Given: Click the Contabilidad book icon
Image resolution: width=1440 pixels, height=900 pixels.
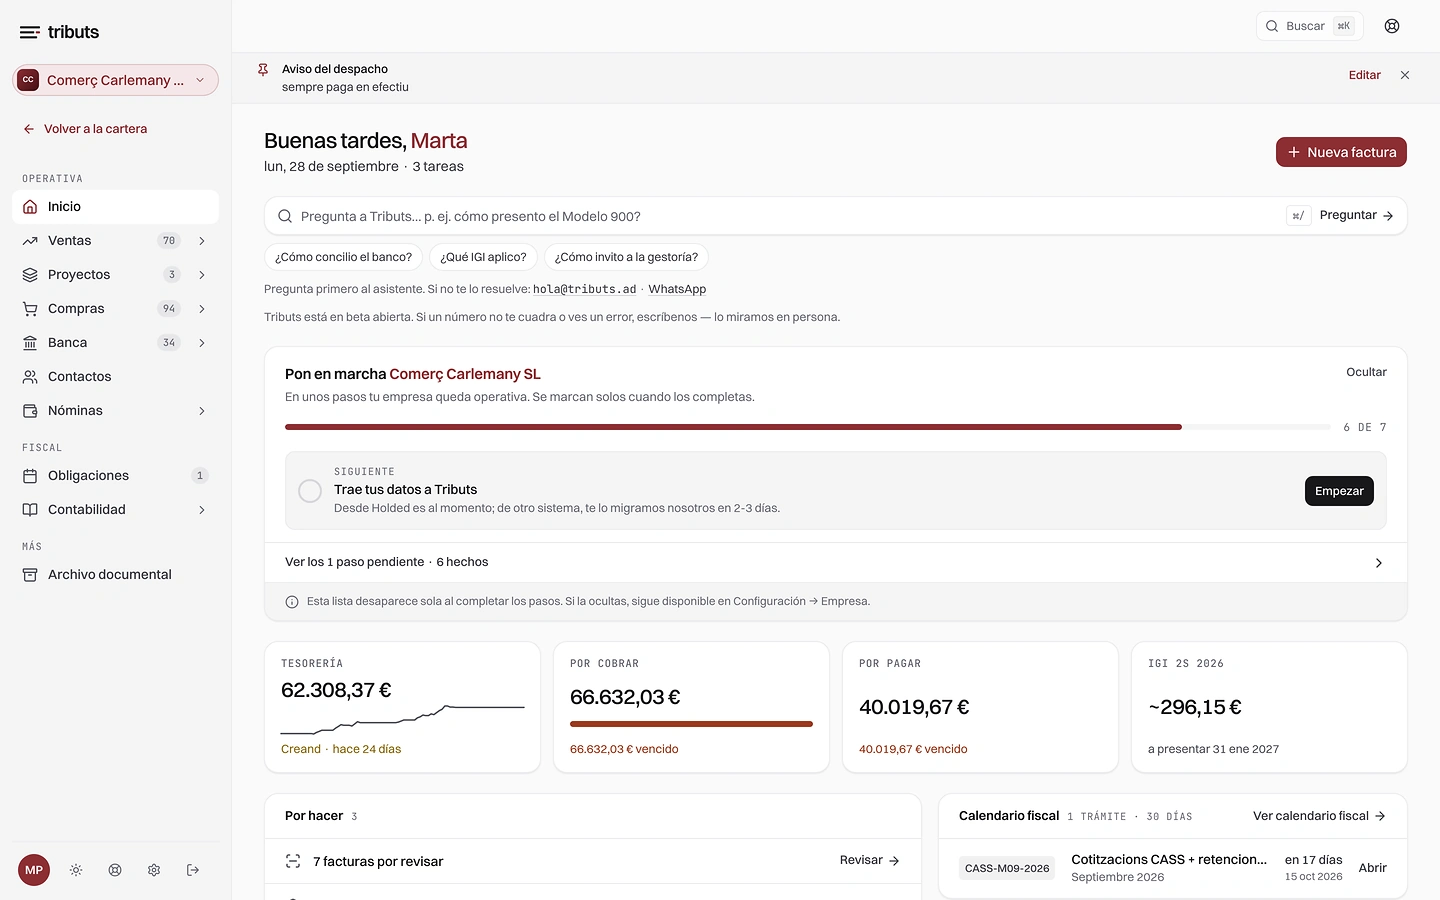Looking at the screenshot, I should 30,510.
